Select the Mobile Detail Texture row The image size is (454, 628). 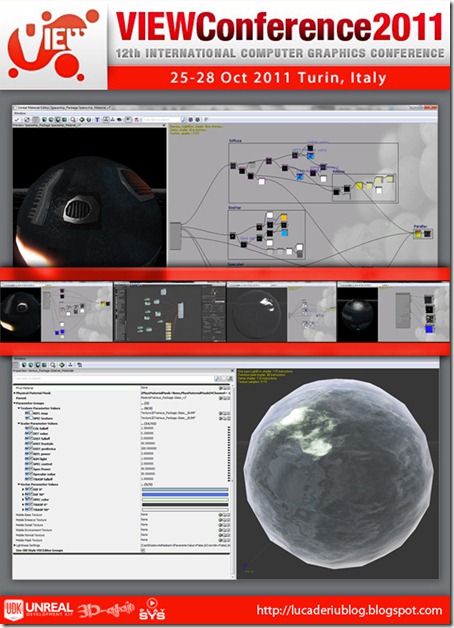click(122, 525)
